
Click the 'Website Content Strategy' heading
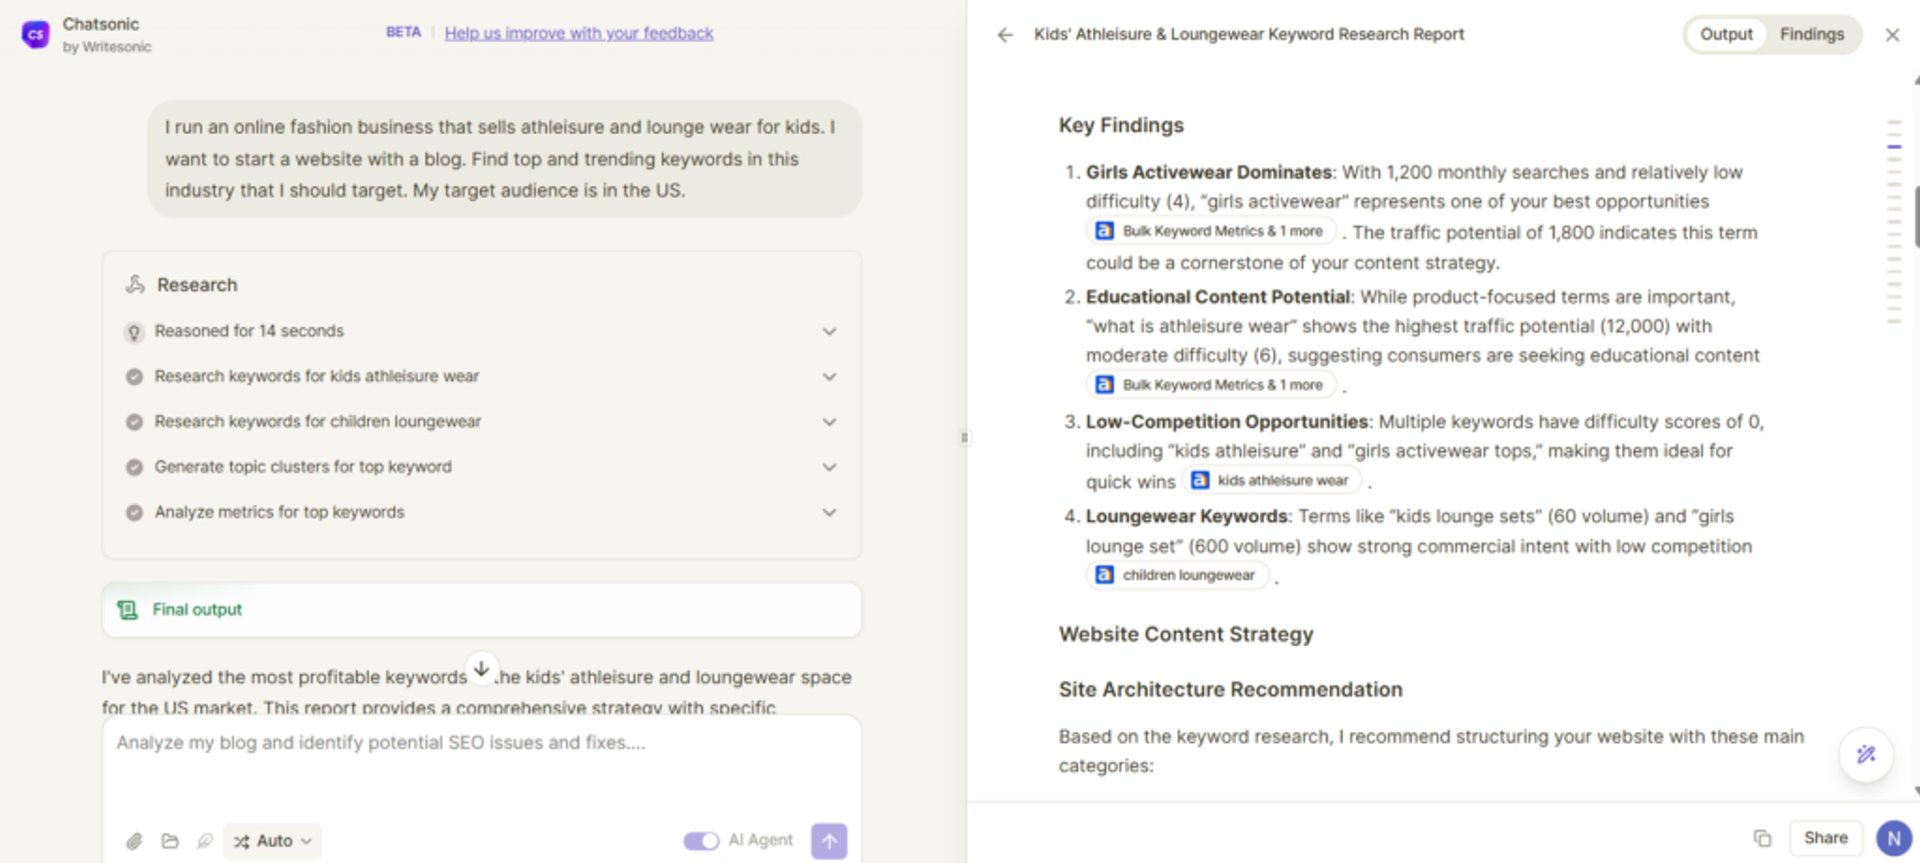[x=1186, y=634]
